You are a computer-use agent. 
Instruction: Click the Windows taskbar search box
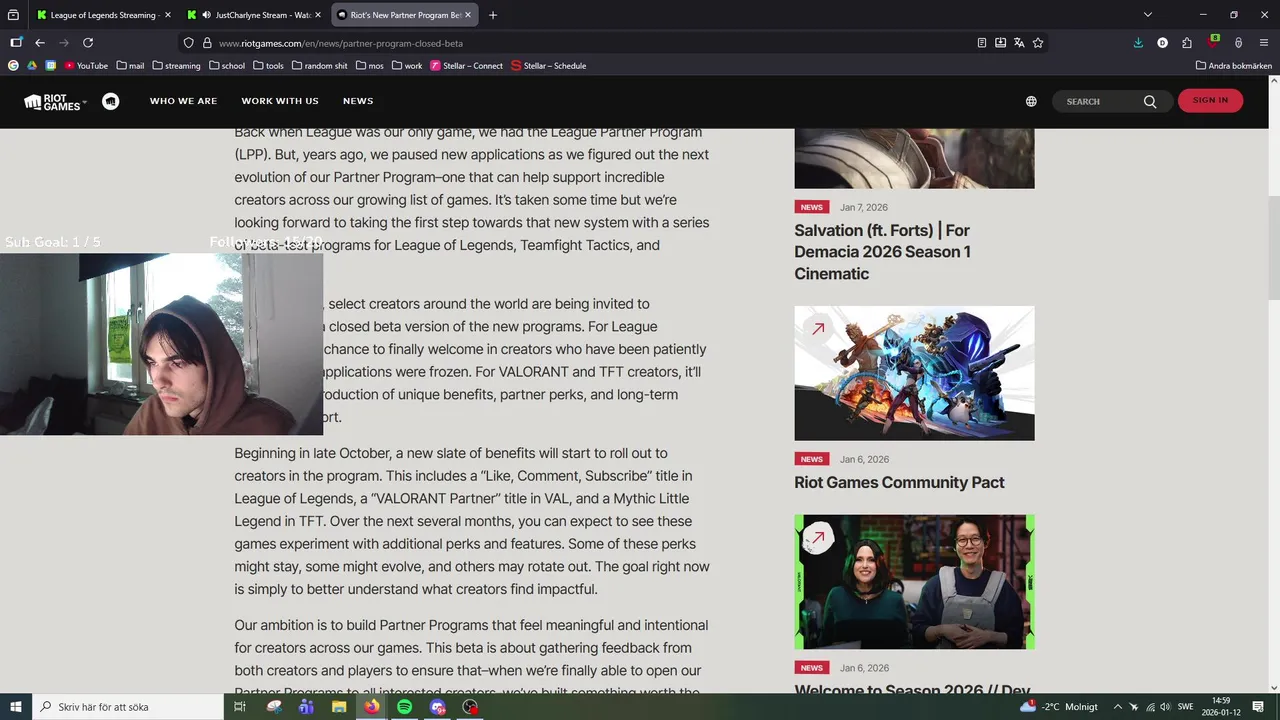tap(127, 706)
